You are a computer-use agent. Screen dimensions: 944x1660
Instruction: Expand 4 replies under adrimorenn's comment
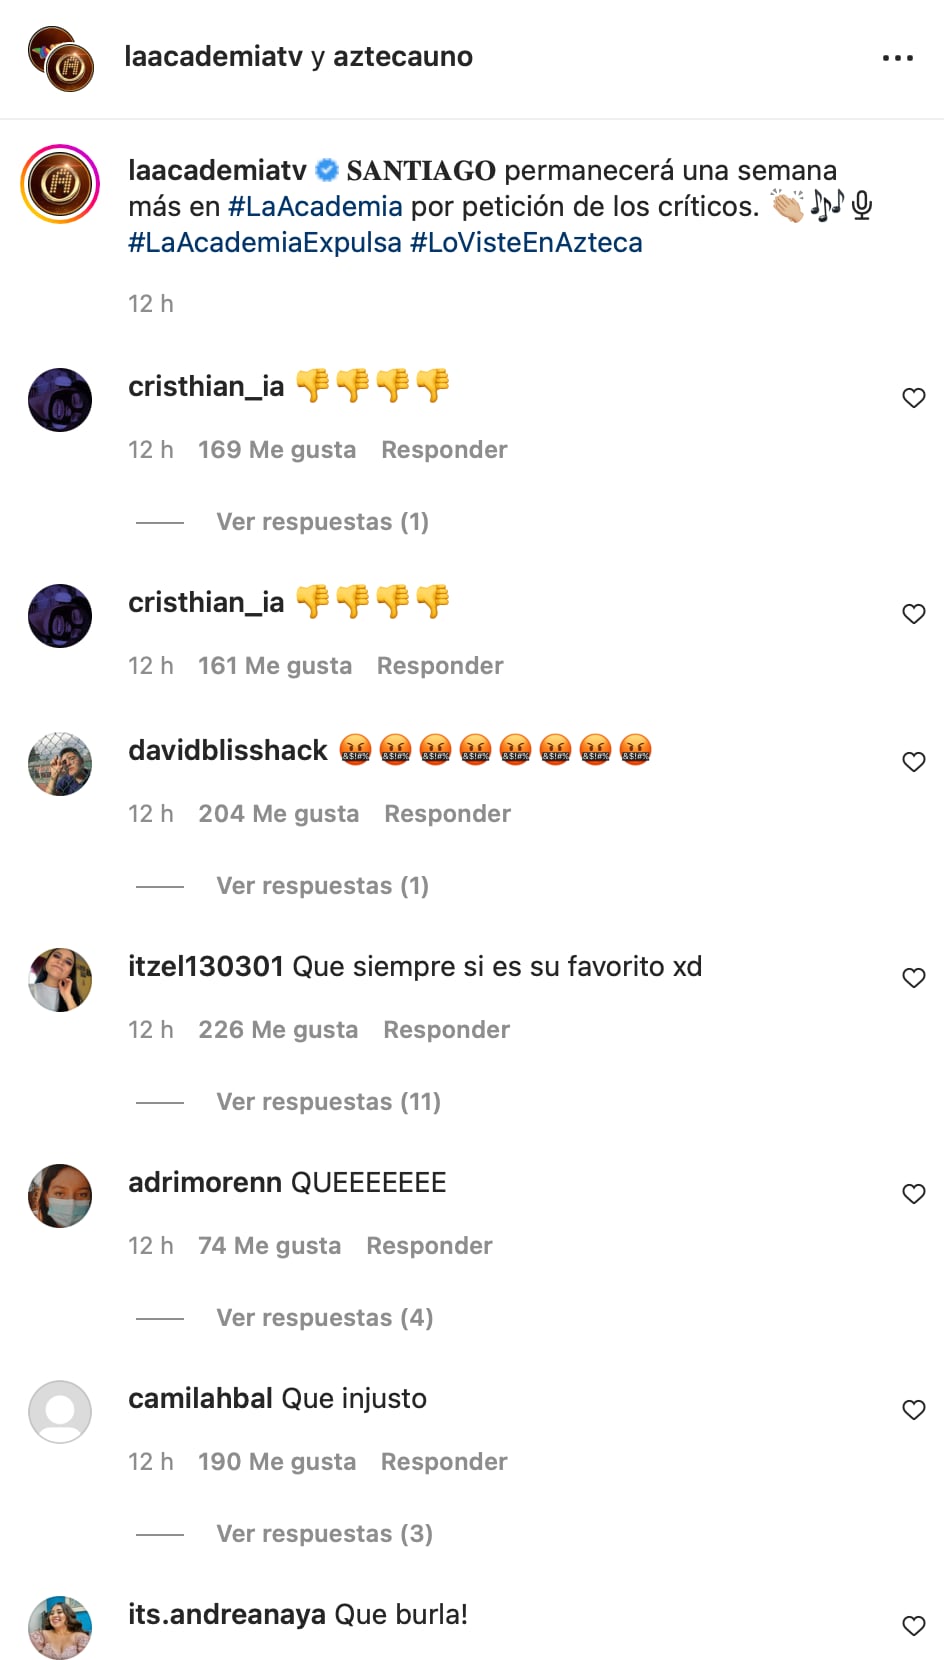click(x=325, y=1318)
